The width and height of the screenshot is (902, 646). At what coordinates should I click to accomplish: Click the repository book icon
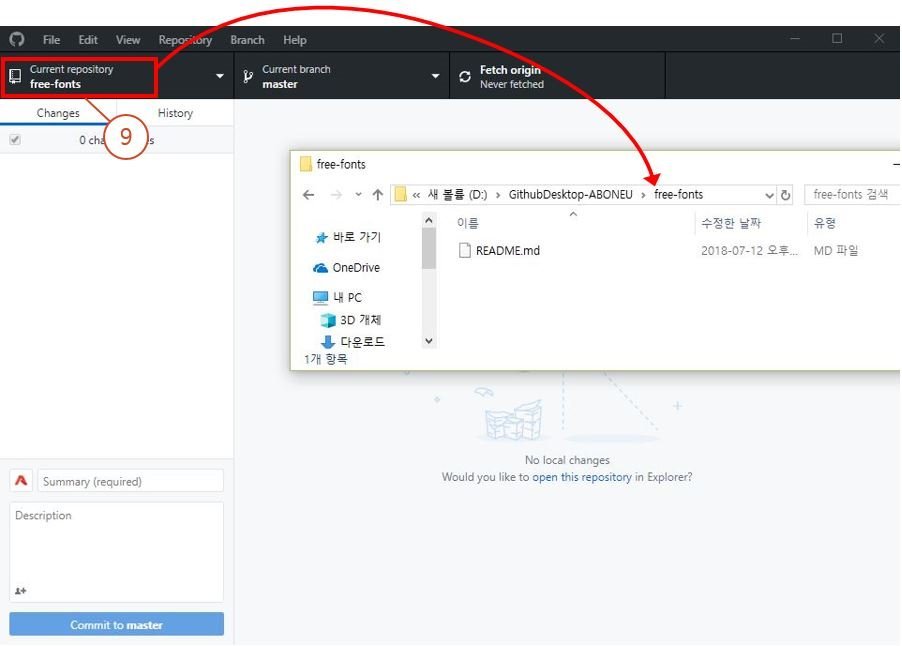15,76
